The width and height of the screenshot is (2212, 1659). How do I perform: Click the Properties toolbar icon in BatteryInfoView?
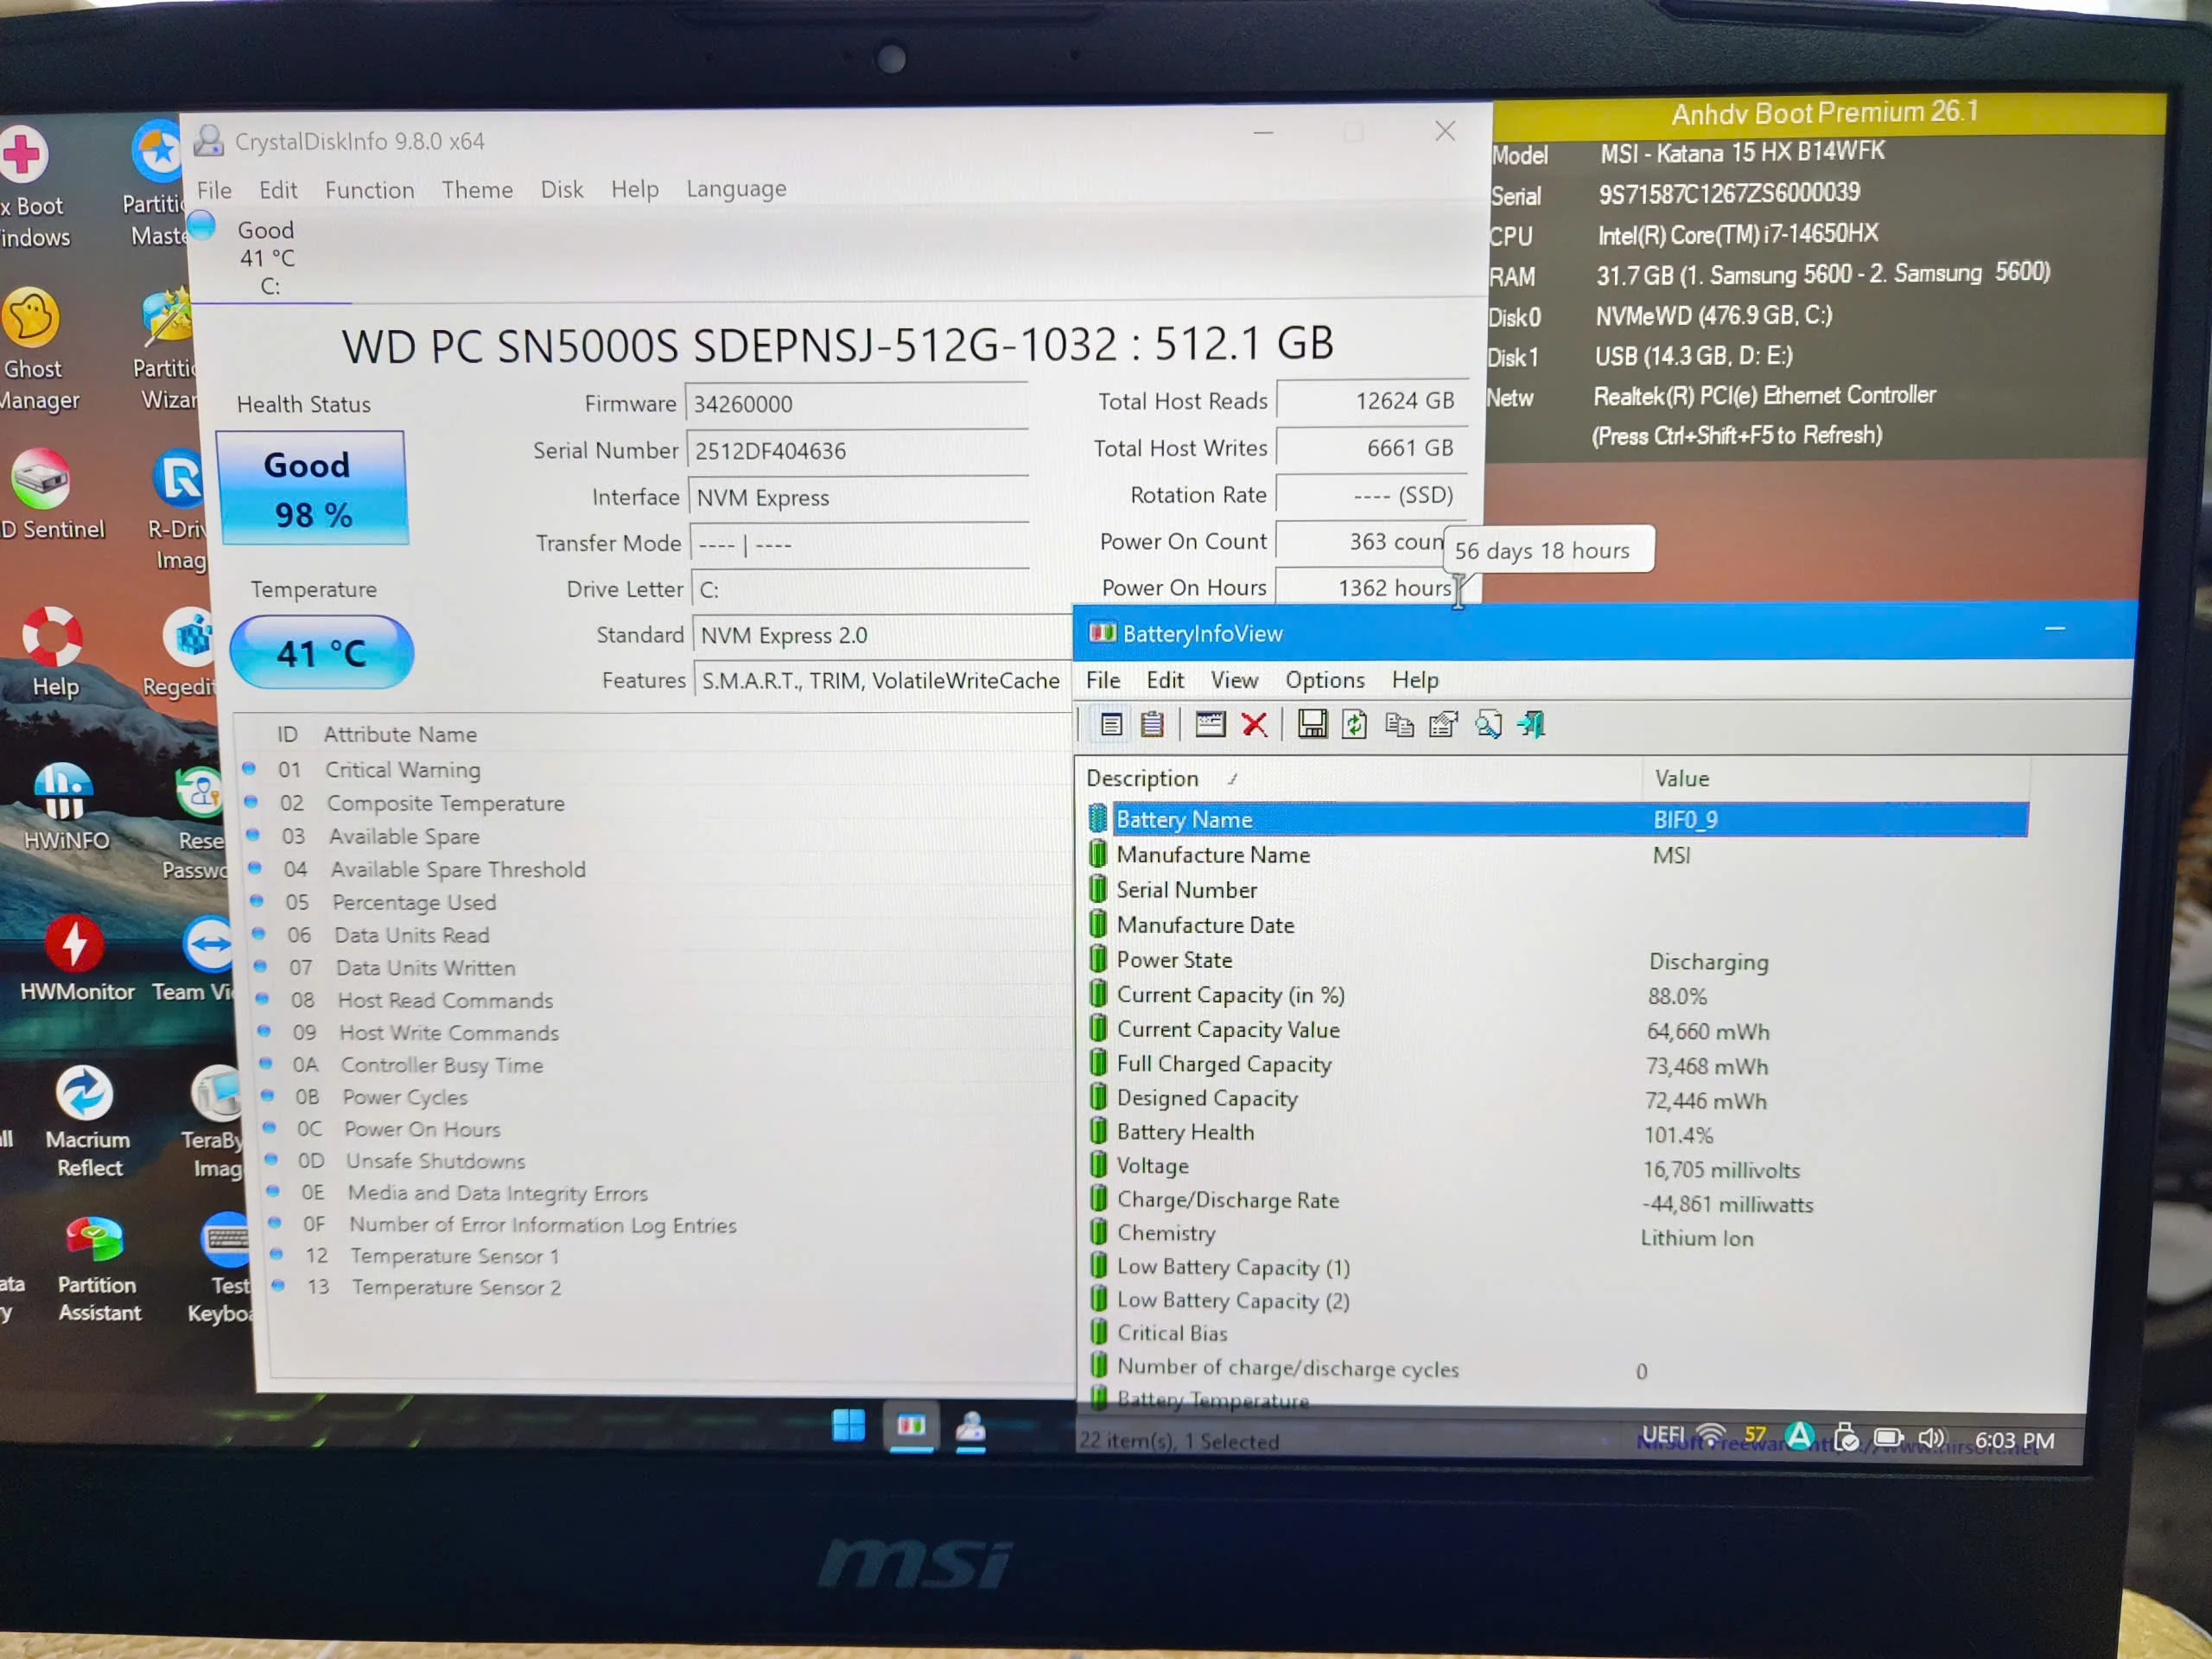(1443, 724)
